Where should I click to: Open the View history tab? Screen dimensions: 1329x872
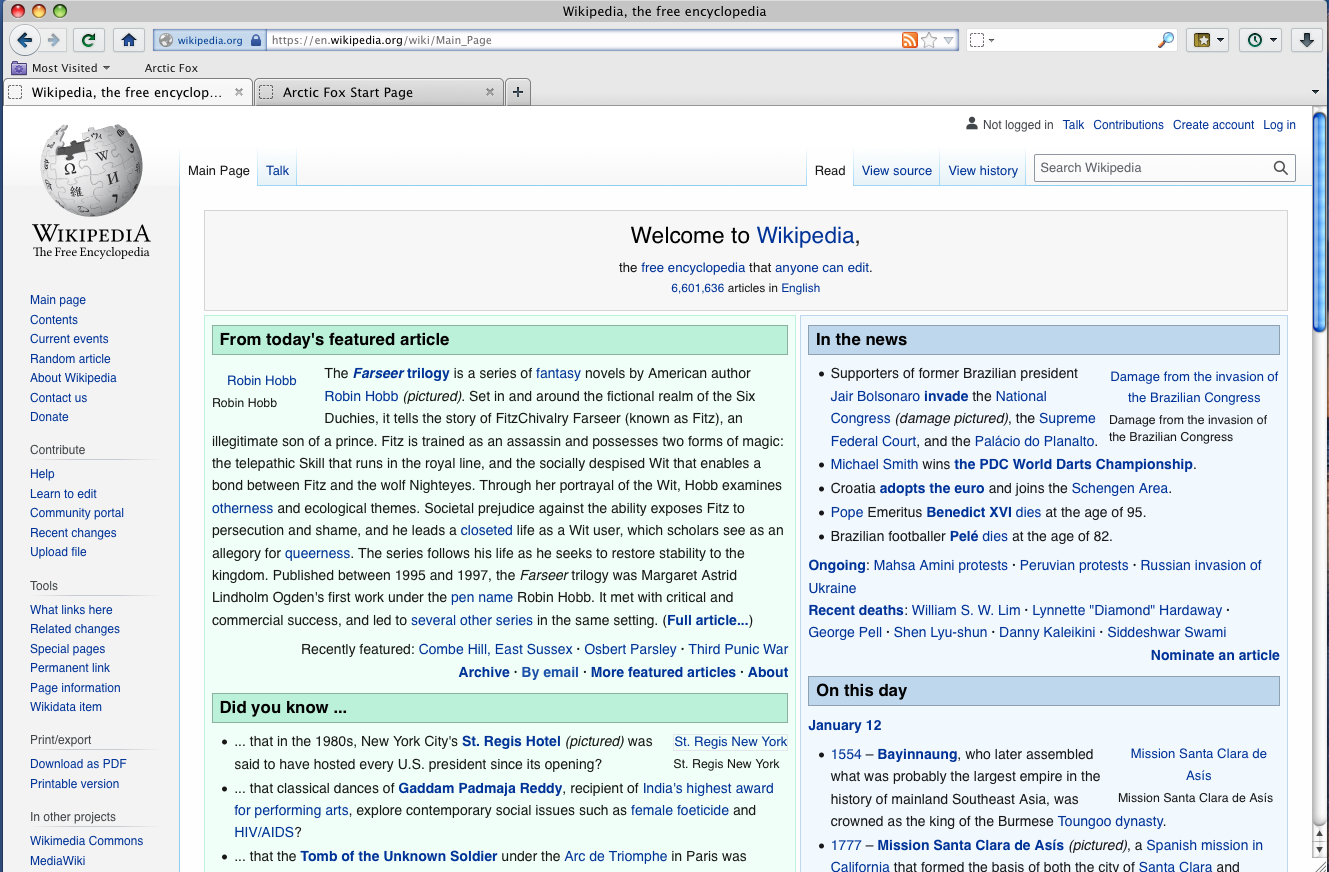pyautogui.click(x=983, y=170)
